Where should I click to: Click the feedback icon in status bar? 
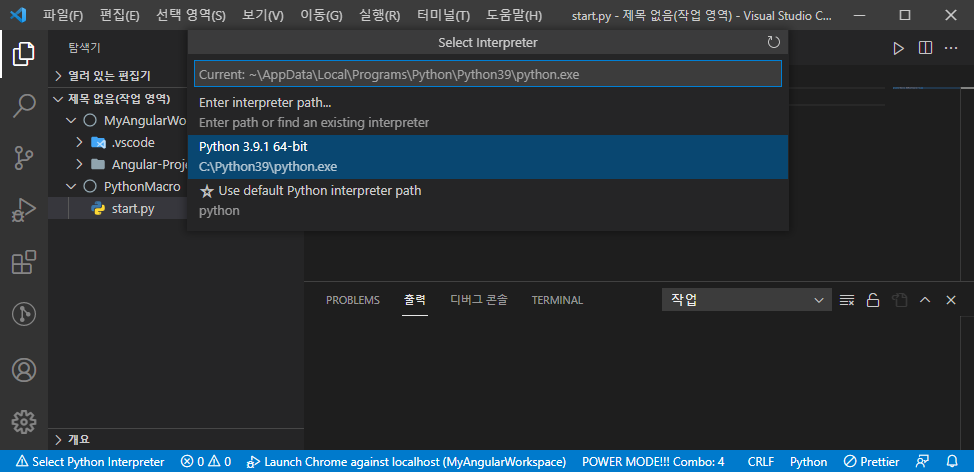coord(922,462)
